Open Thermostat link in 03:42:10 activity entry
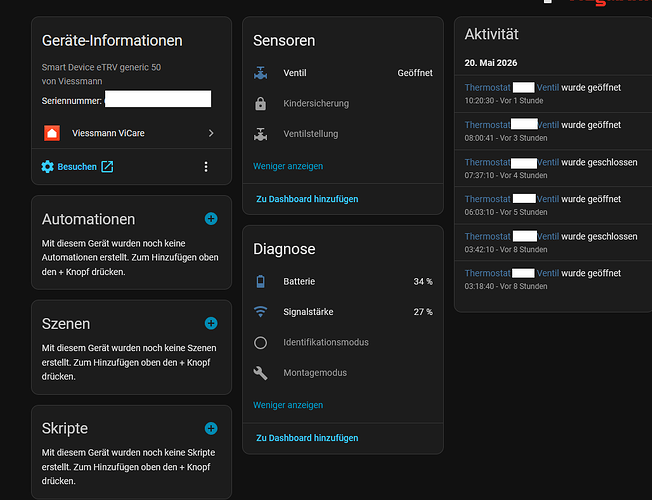Viewport: 652px width, 500px height. click(x=487, y=236)
